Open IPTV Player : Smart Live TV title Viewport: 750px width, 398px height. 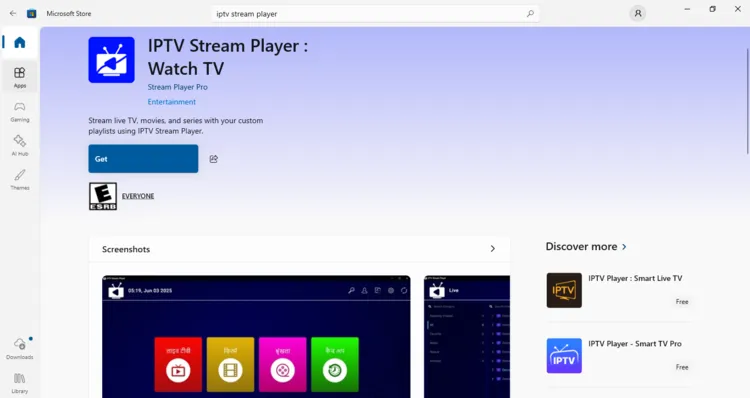pyautogui.click(x=635, y=278)
